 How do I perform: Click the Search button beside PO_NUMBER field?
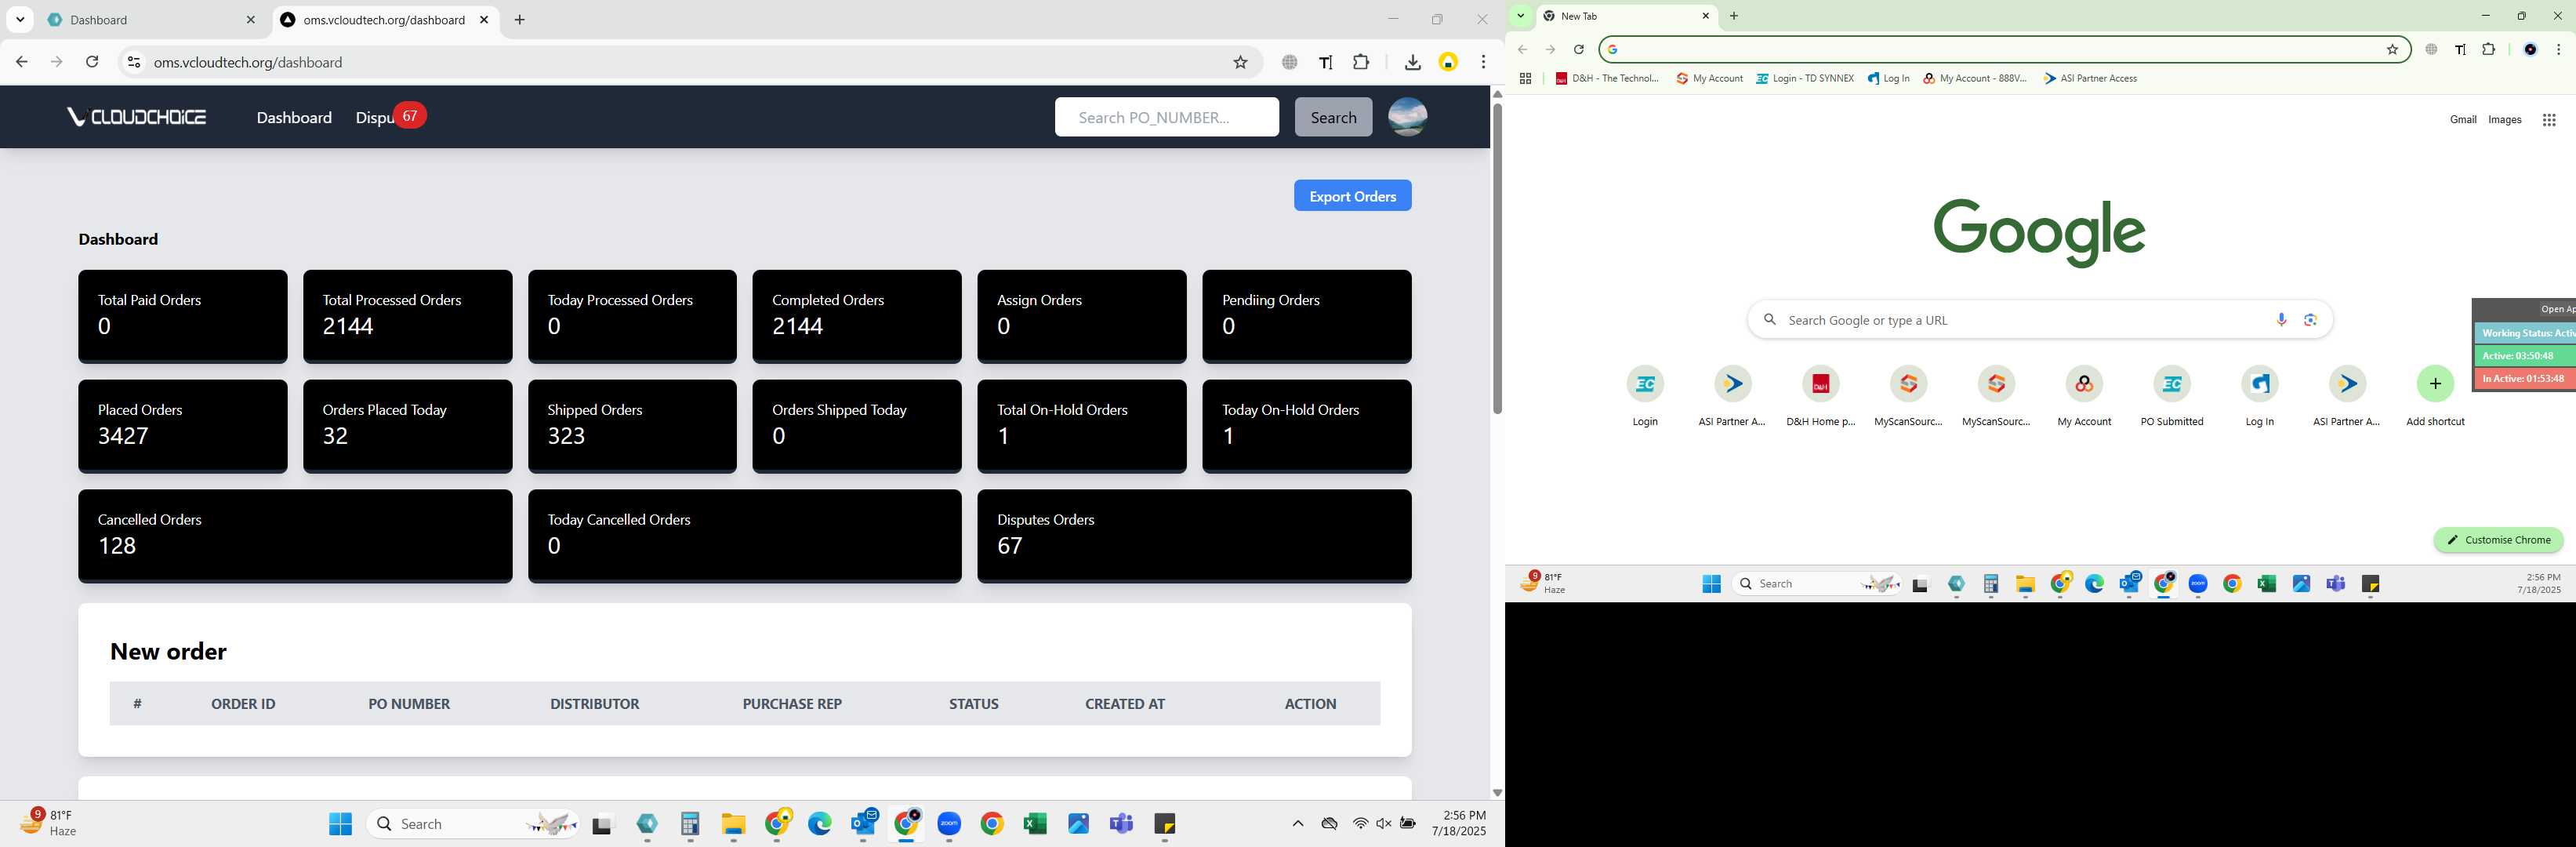coord(1333,117)
